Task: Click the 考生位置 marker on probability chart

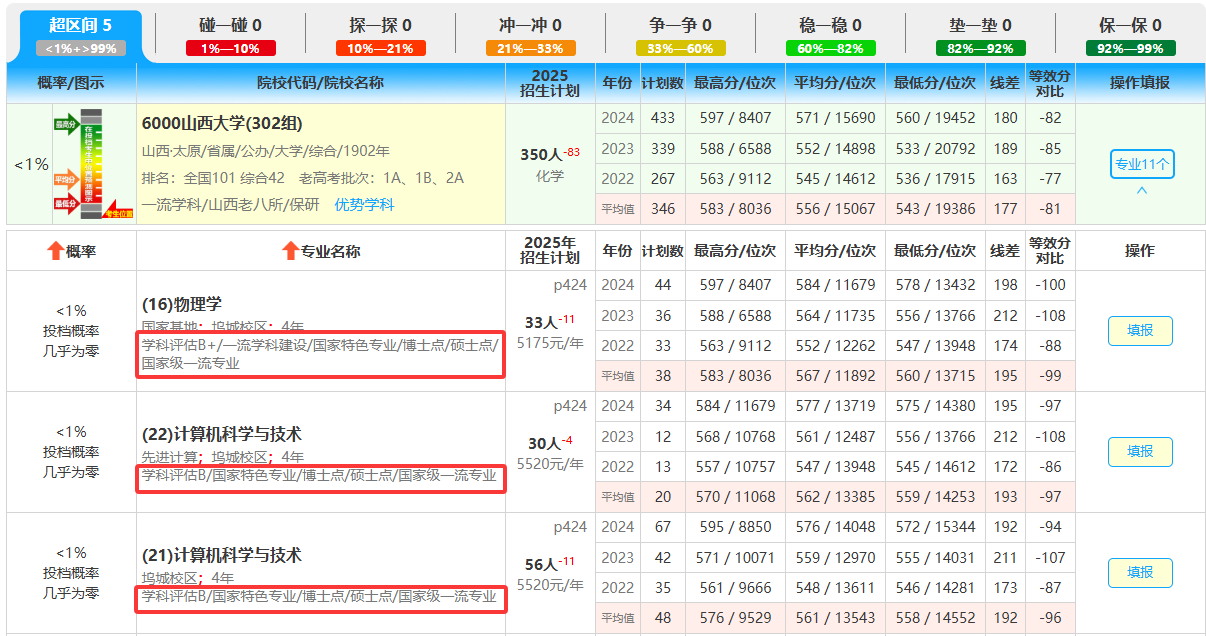Action: click(x=119, y=212)
